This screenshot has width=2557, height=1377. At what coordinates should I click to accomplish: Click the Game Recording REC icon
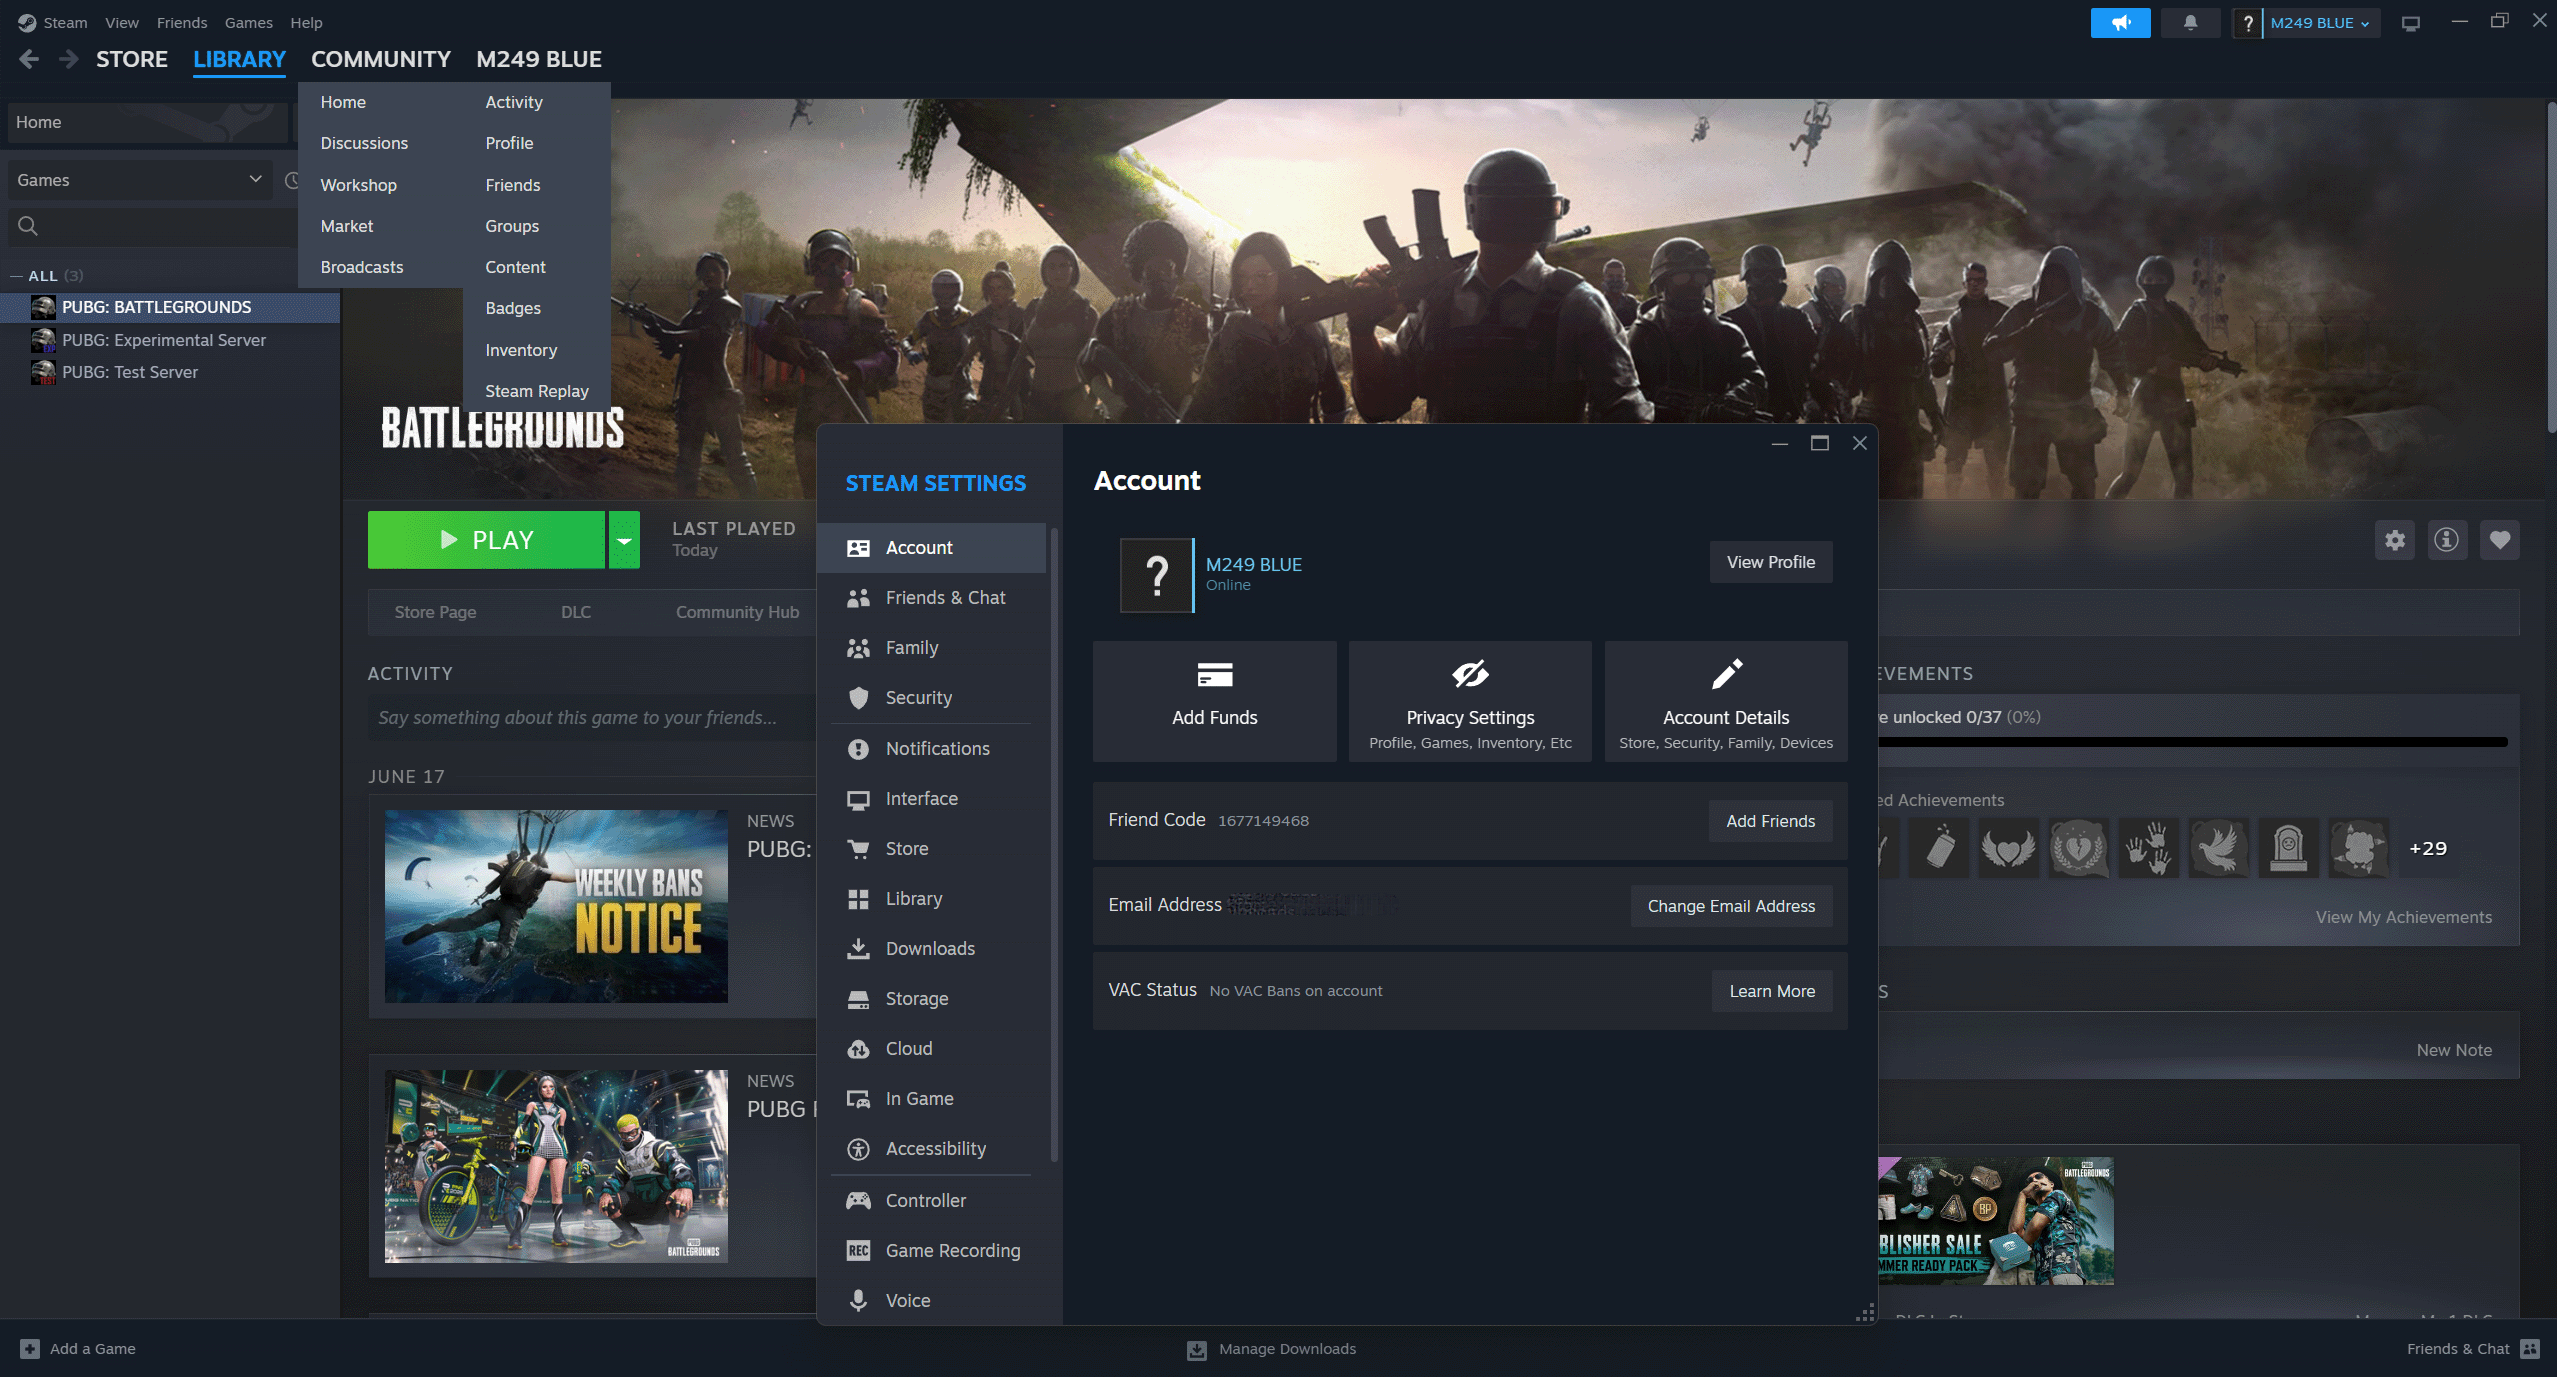pos(858,1251)
